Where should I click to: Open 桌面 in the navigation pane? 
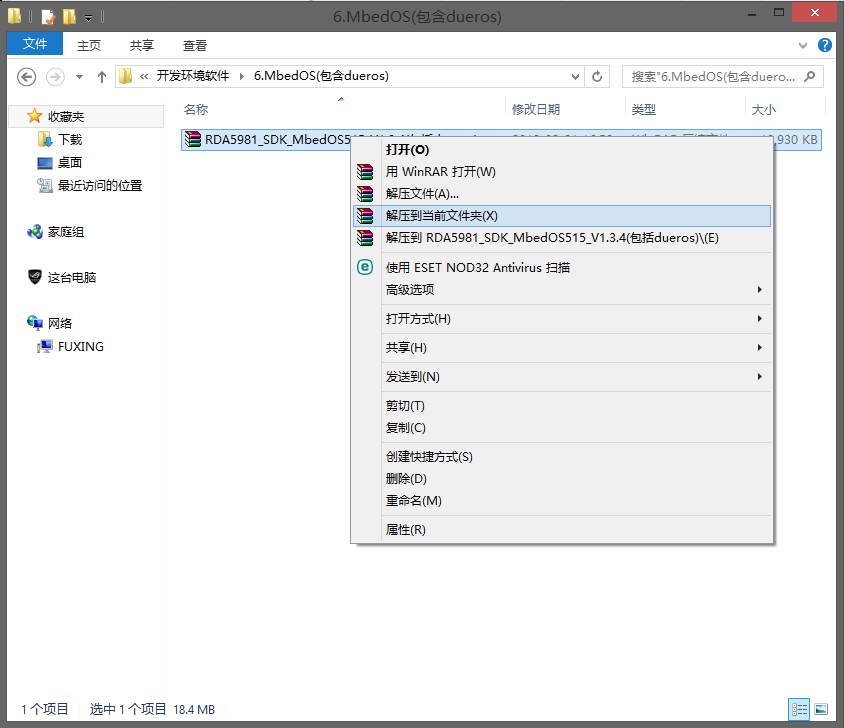click(70, 163)
